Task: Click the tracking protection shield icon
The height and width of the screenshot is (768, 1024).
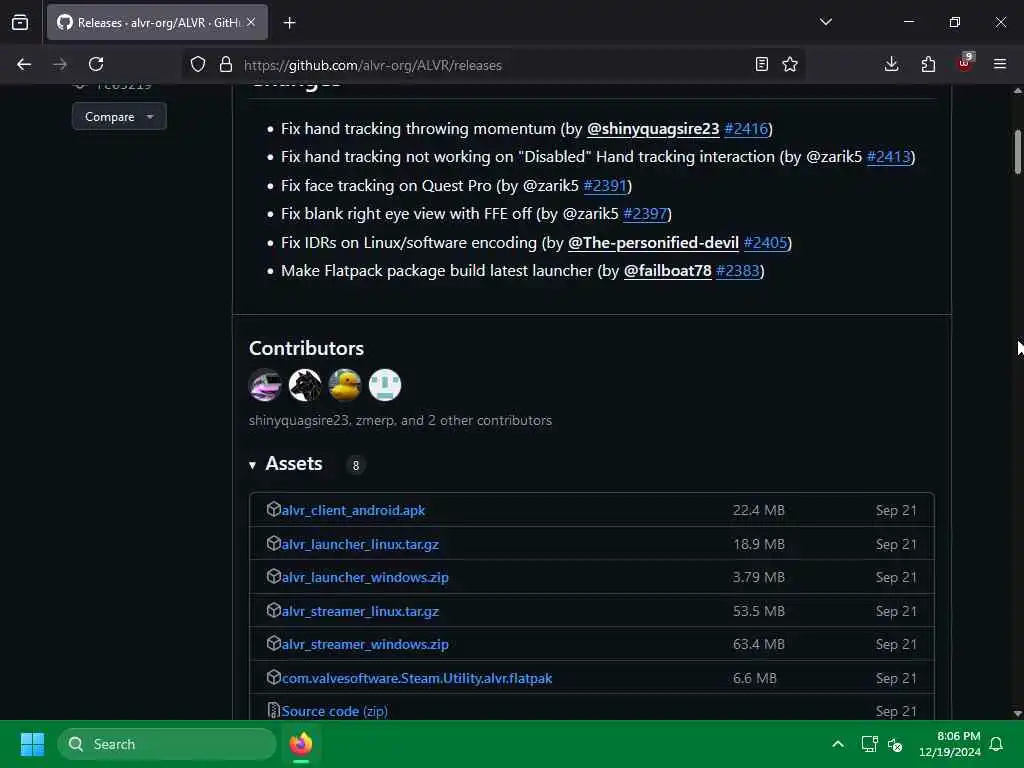Action: (x=198, y=64)
